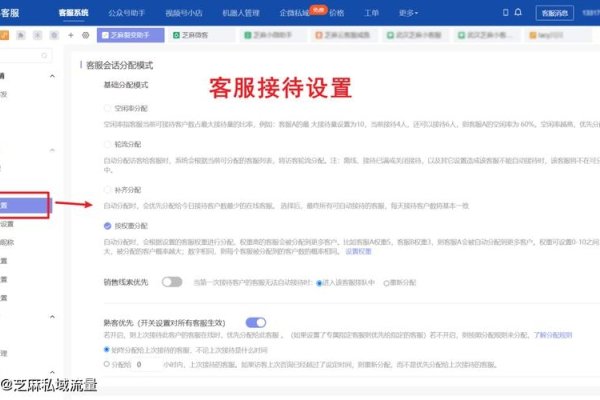600x400 pixels.
Task: Click the hours input field showing 0
Action: (x=145, y=364)
